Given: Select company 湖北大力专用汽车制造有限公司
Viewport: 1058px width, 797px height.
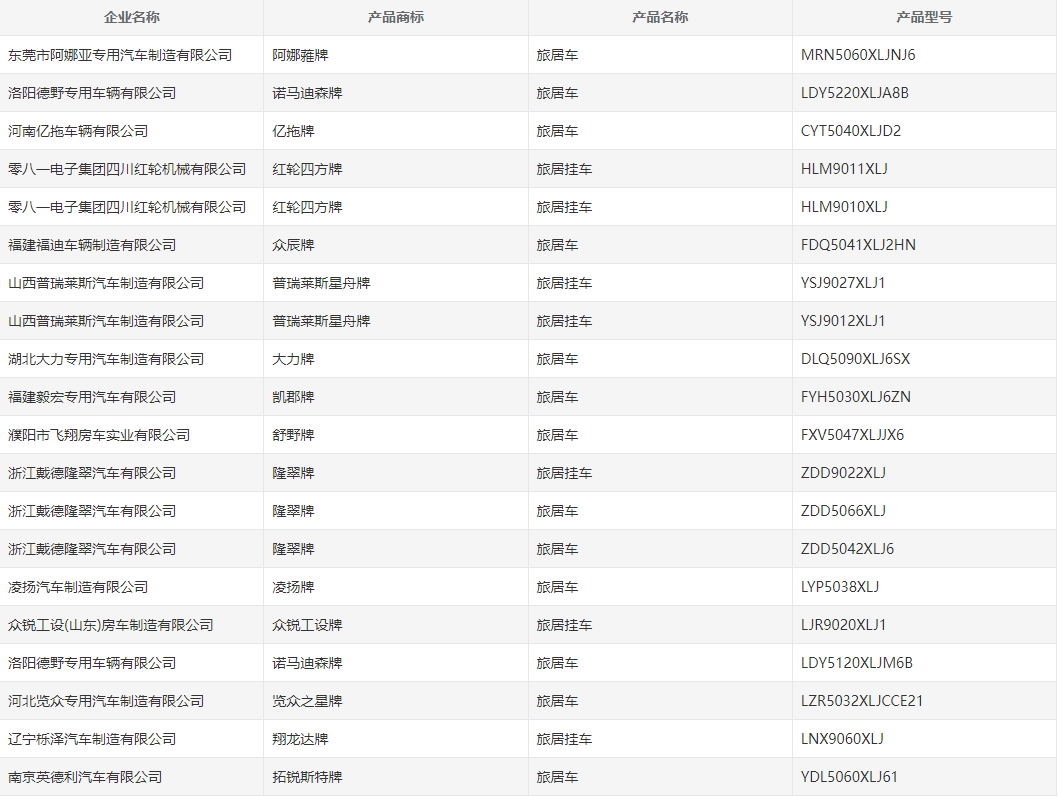Looking at the screenshot, I should (x=106, y=359).
